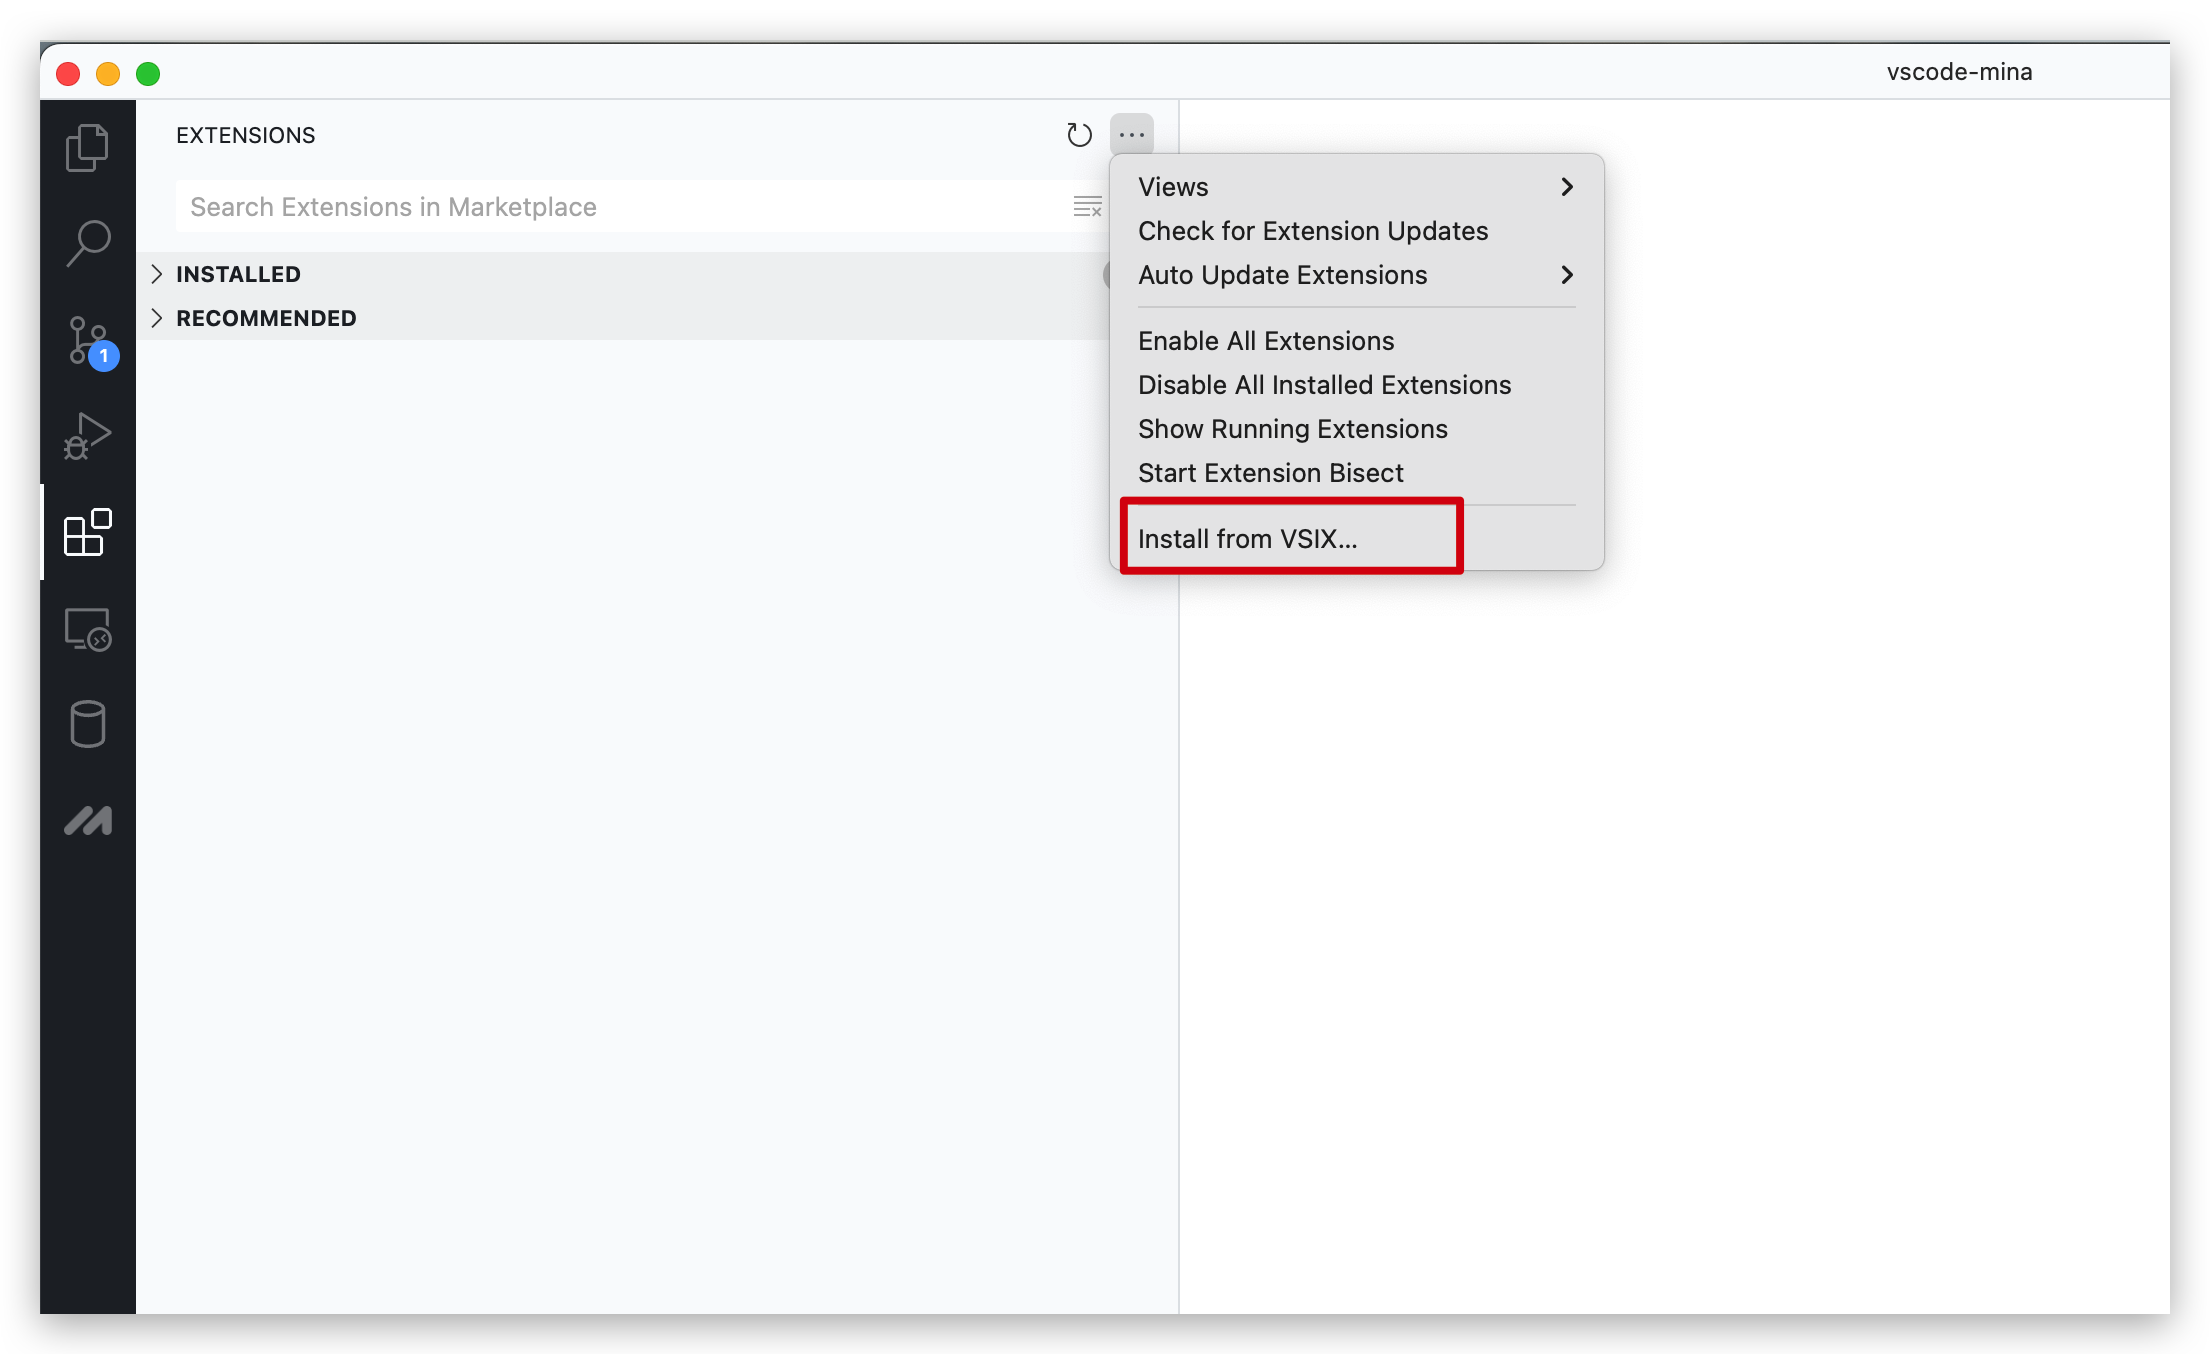Open the database cylinder icon view

pyautogui.click(x=87, y=724)
